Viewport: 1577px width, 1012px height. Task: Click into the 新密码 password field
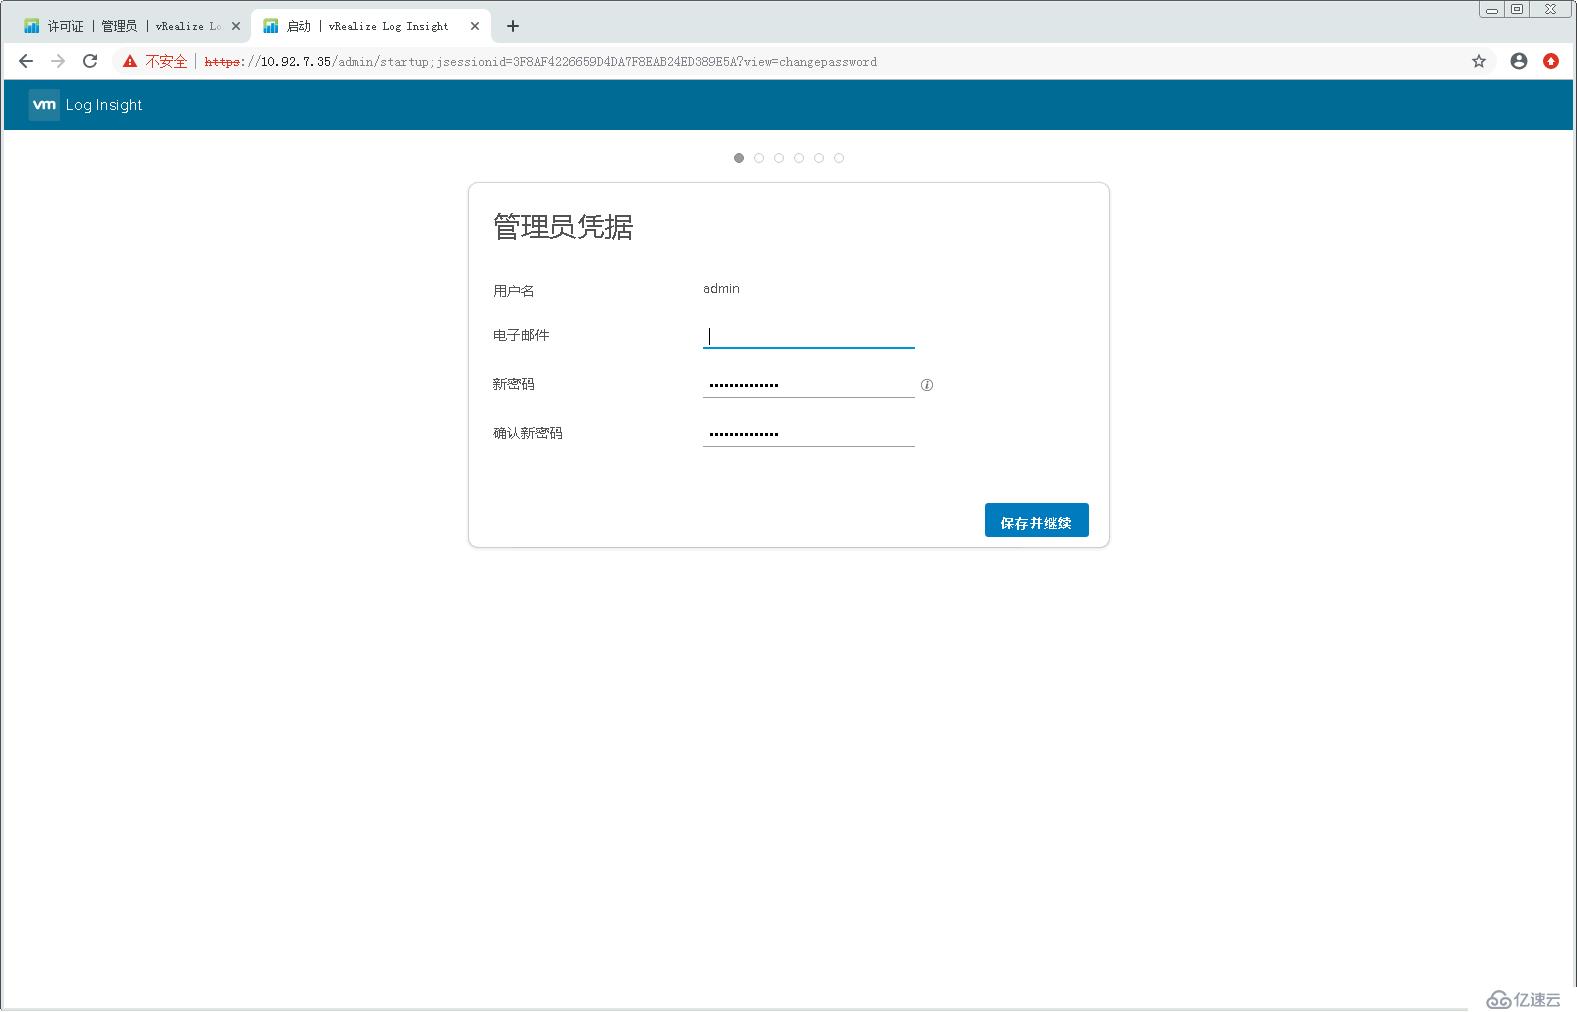808,384
